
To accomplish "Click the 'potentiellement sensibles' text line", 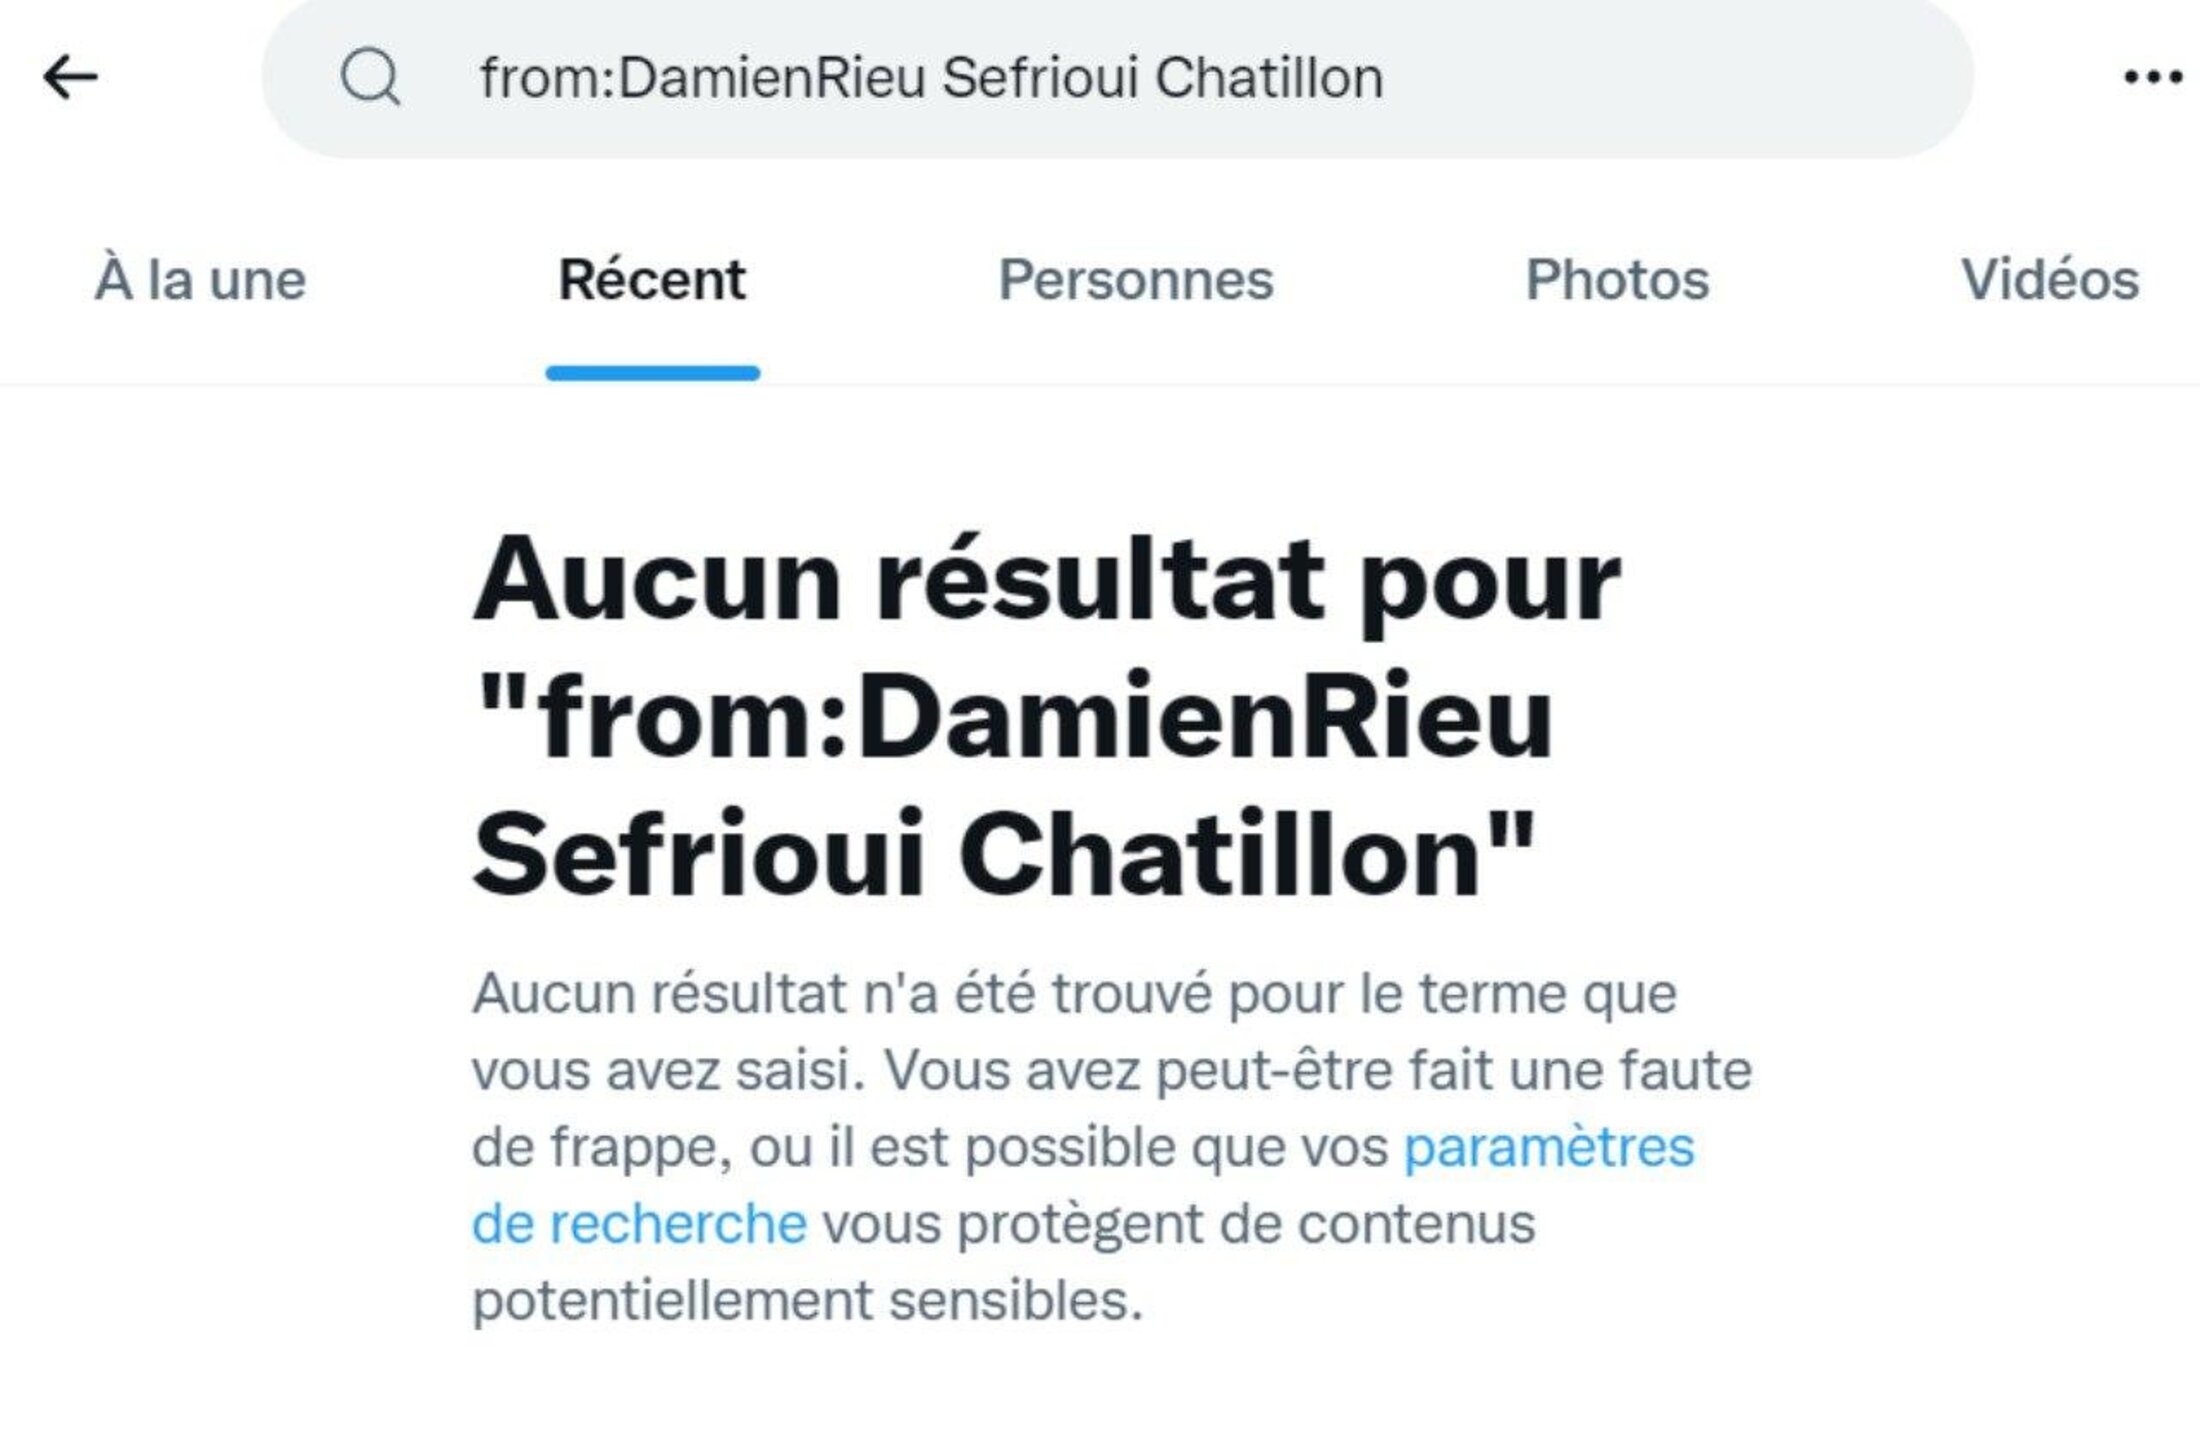I will (807, 1301).
